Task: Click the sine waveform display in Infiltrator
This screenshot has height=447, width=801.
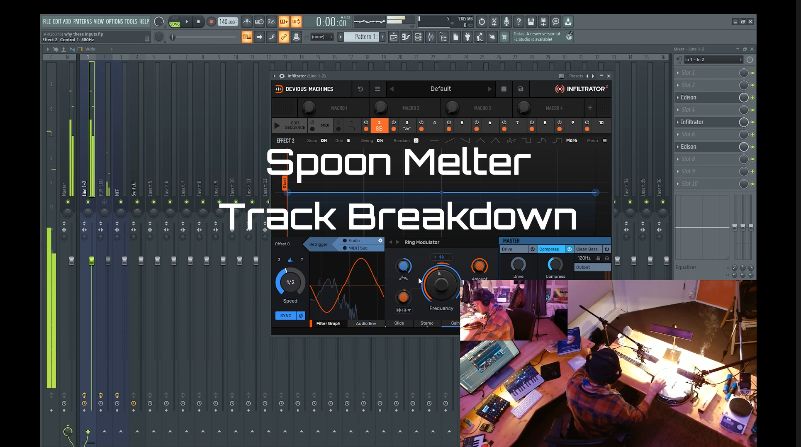Action: (x=347, y=286)
